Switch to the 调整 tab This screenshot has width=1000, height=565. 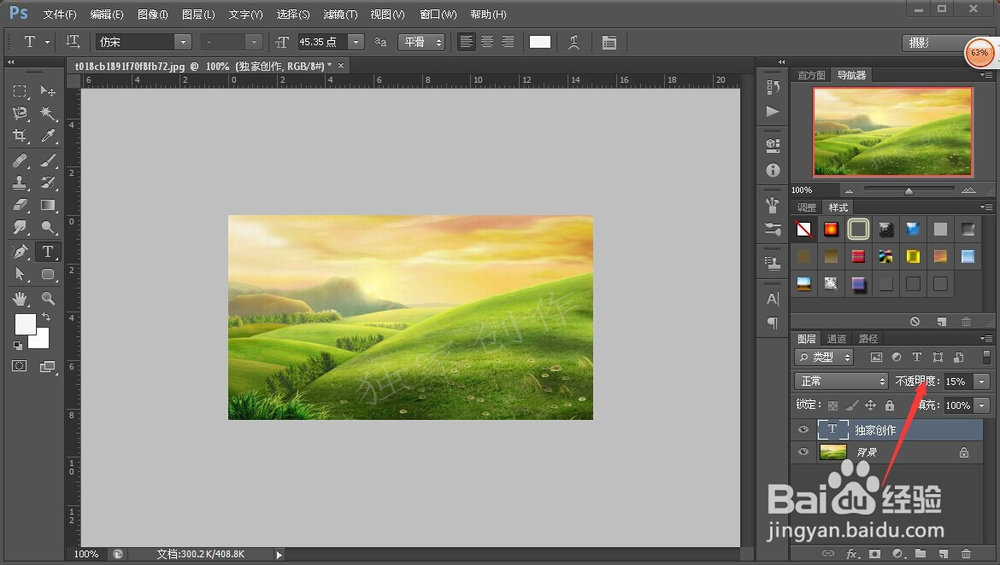click(806, 207)
